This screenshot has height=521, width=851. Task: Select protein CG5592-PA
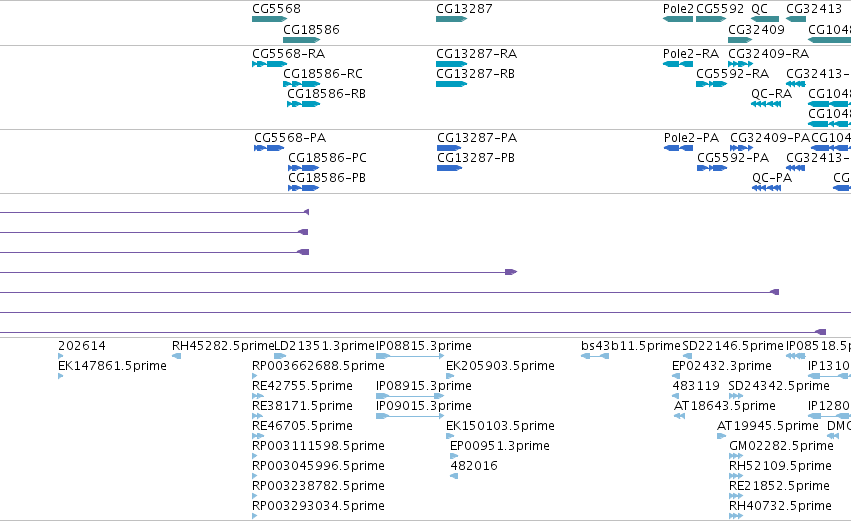point(733,158)
